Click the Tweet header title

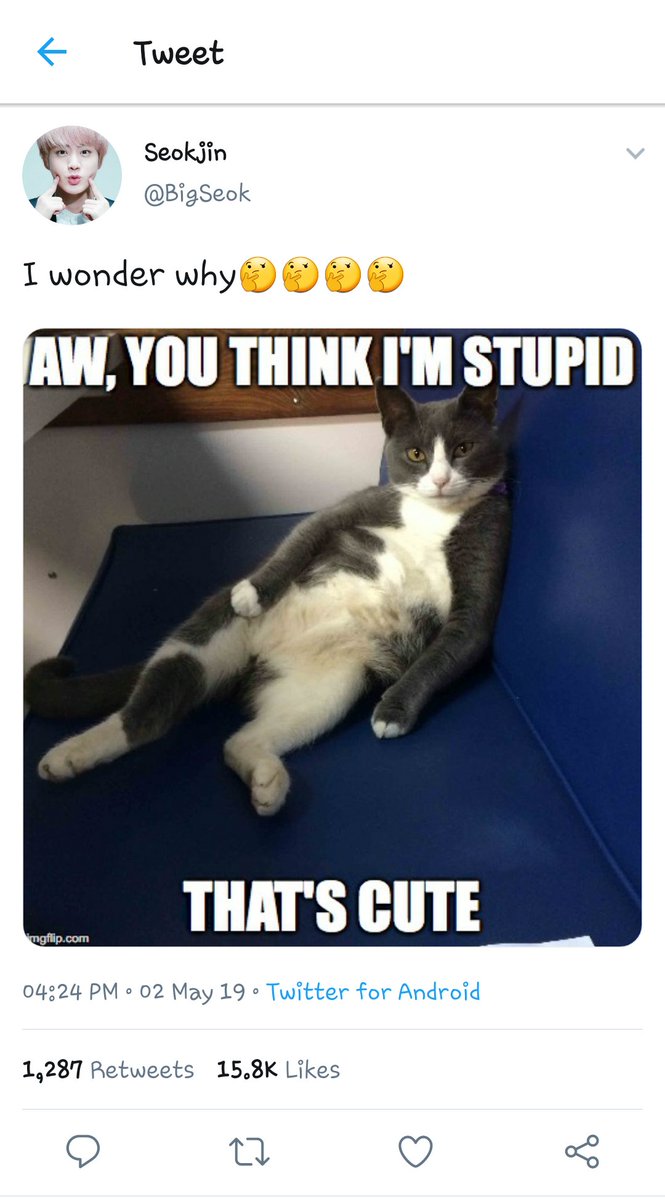click(x=179, y=52)
